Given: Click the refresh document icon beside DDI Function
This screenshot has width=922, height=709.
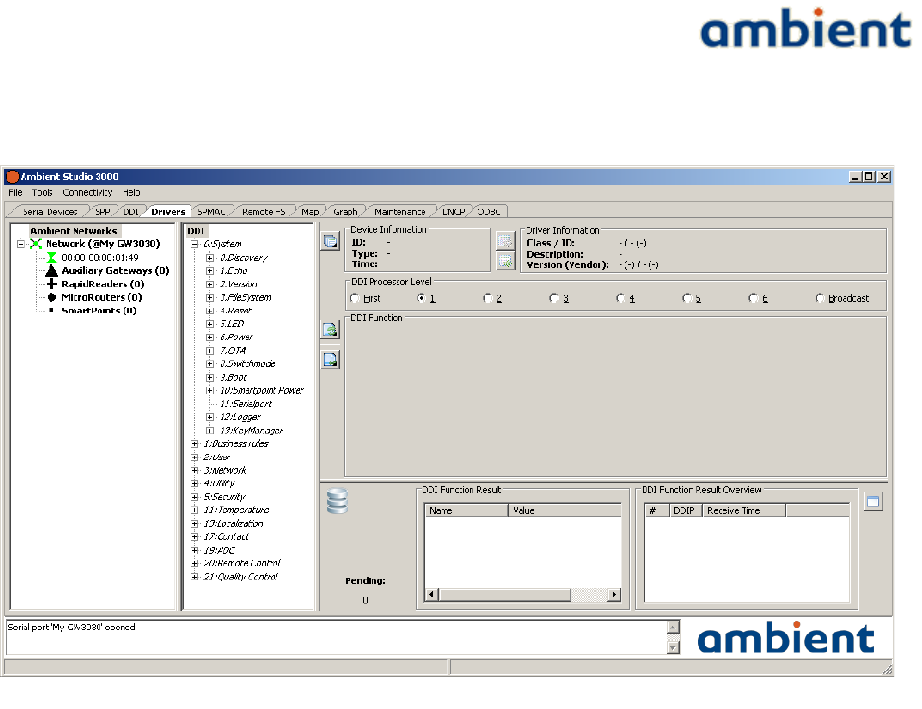Looking at the screenshot, I should point(330,330).
